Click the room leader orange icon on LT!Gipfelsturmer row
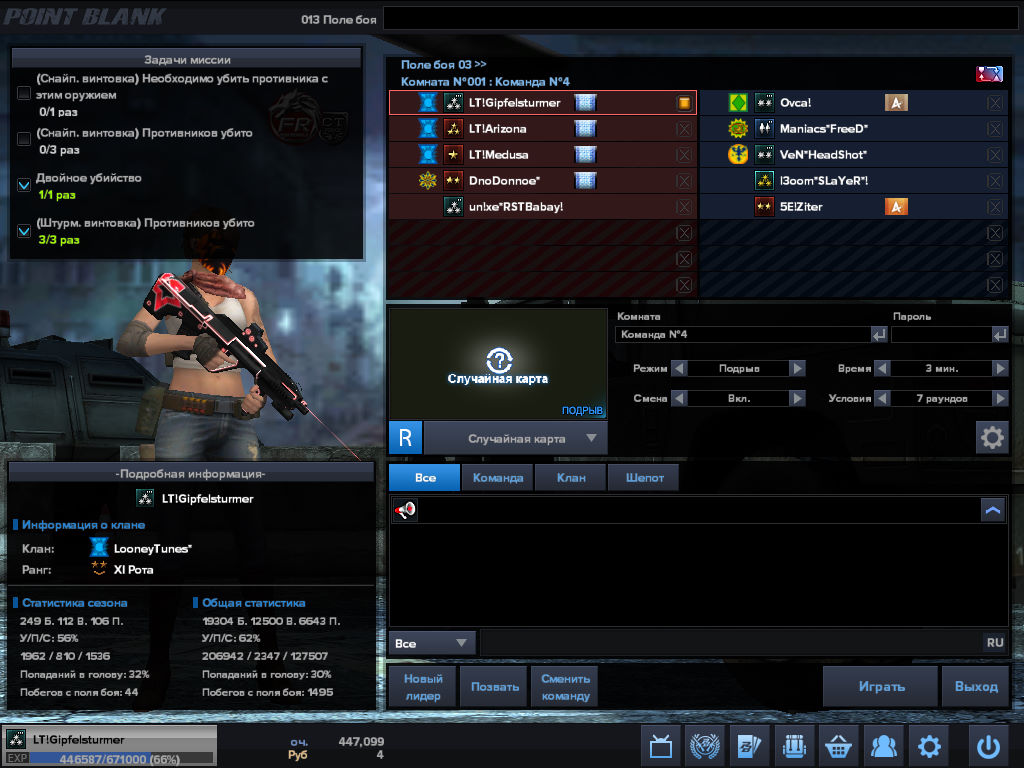 (684, 103)
